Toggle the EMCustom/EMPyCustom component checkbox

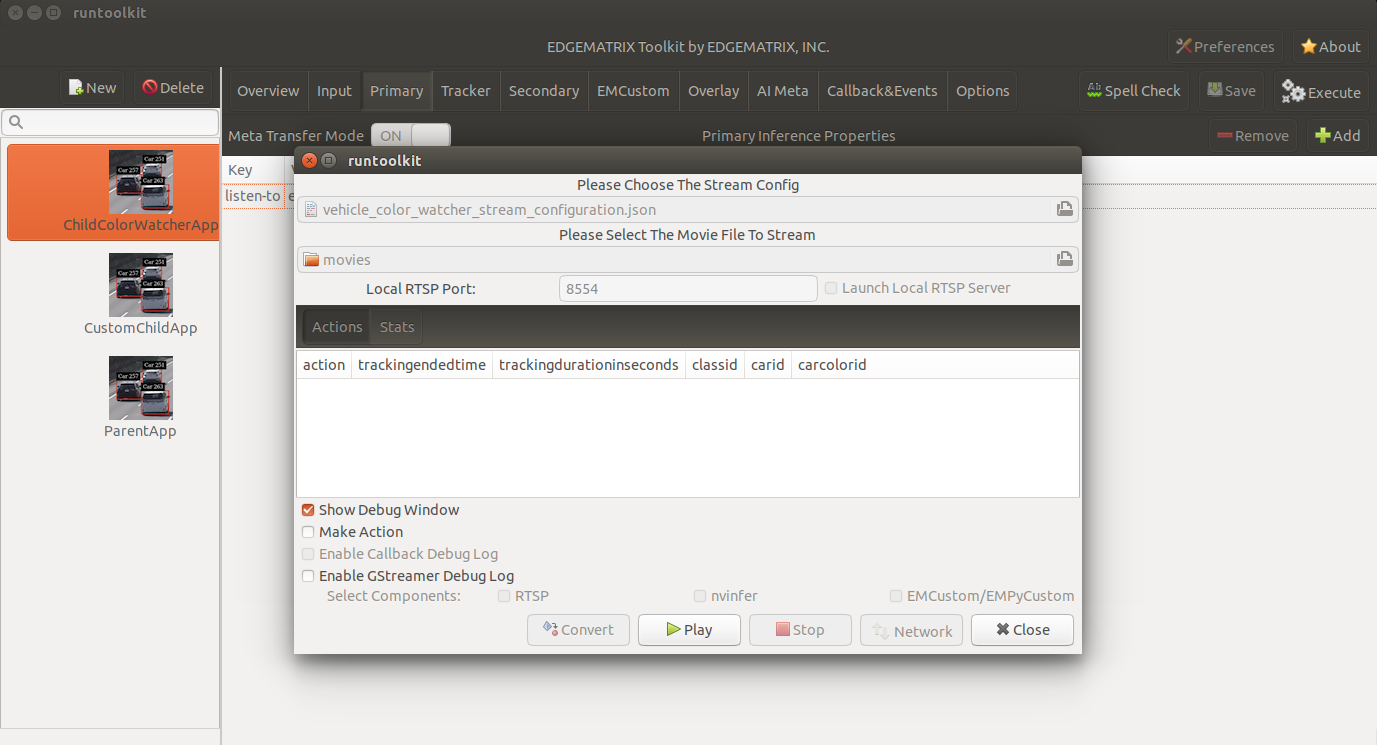[896, 596]
